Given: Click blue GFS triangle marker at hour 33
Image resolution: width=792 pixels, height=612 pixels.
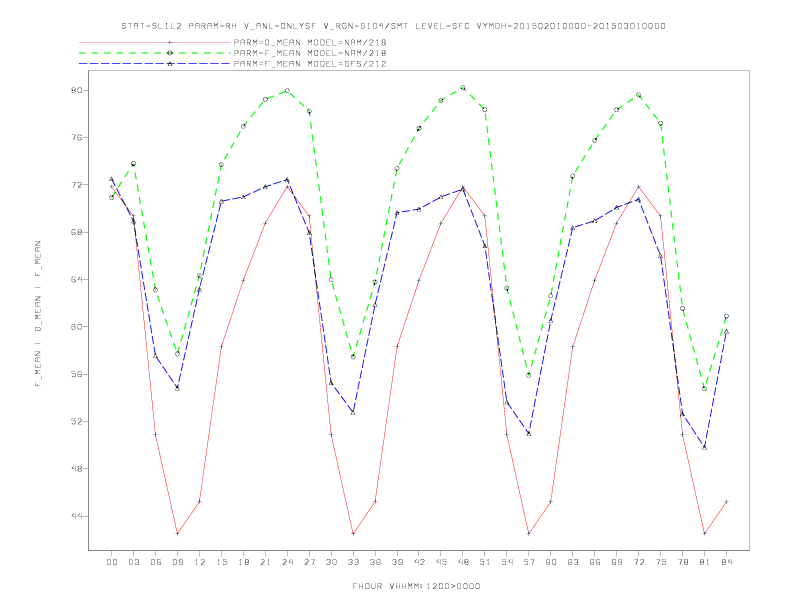Looking at the screenshot, I should [353, 413].
